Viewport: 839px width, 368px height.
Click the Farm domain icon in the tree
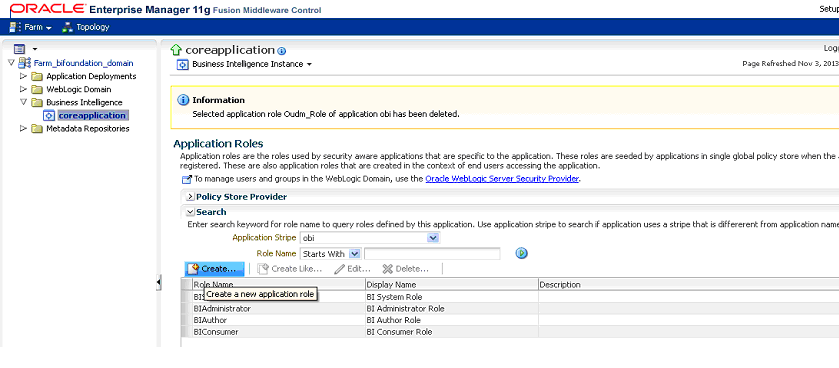click(x=25, y=63)
